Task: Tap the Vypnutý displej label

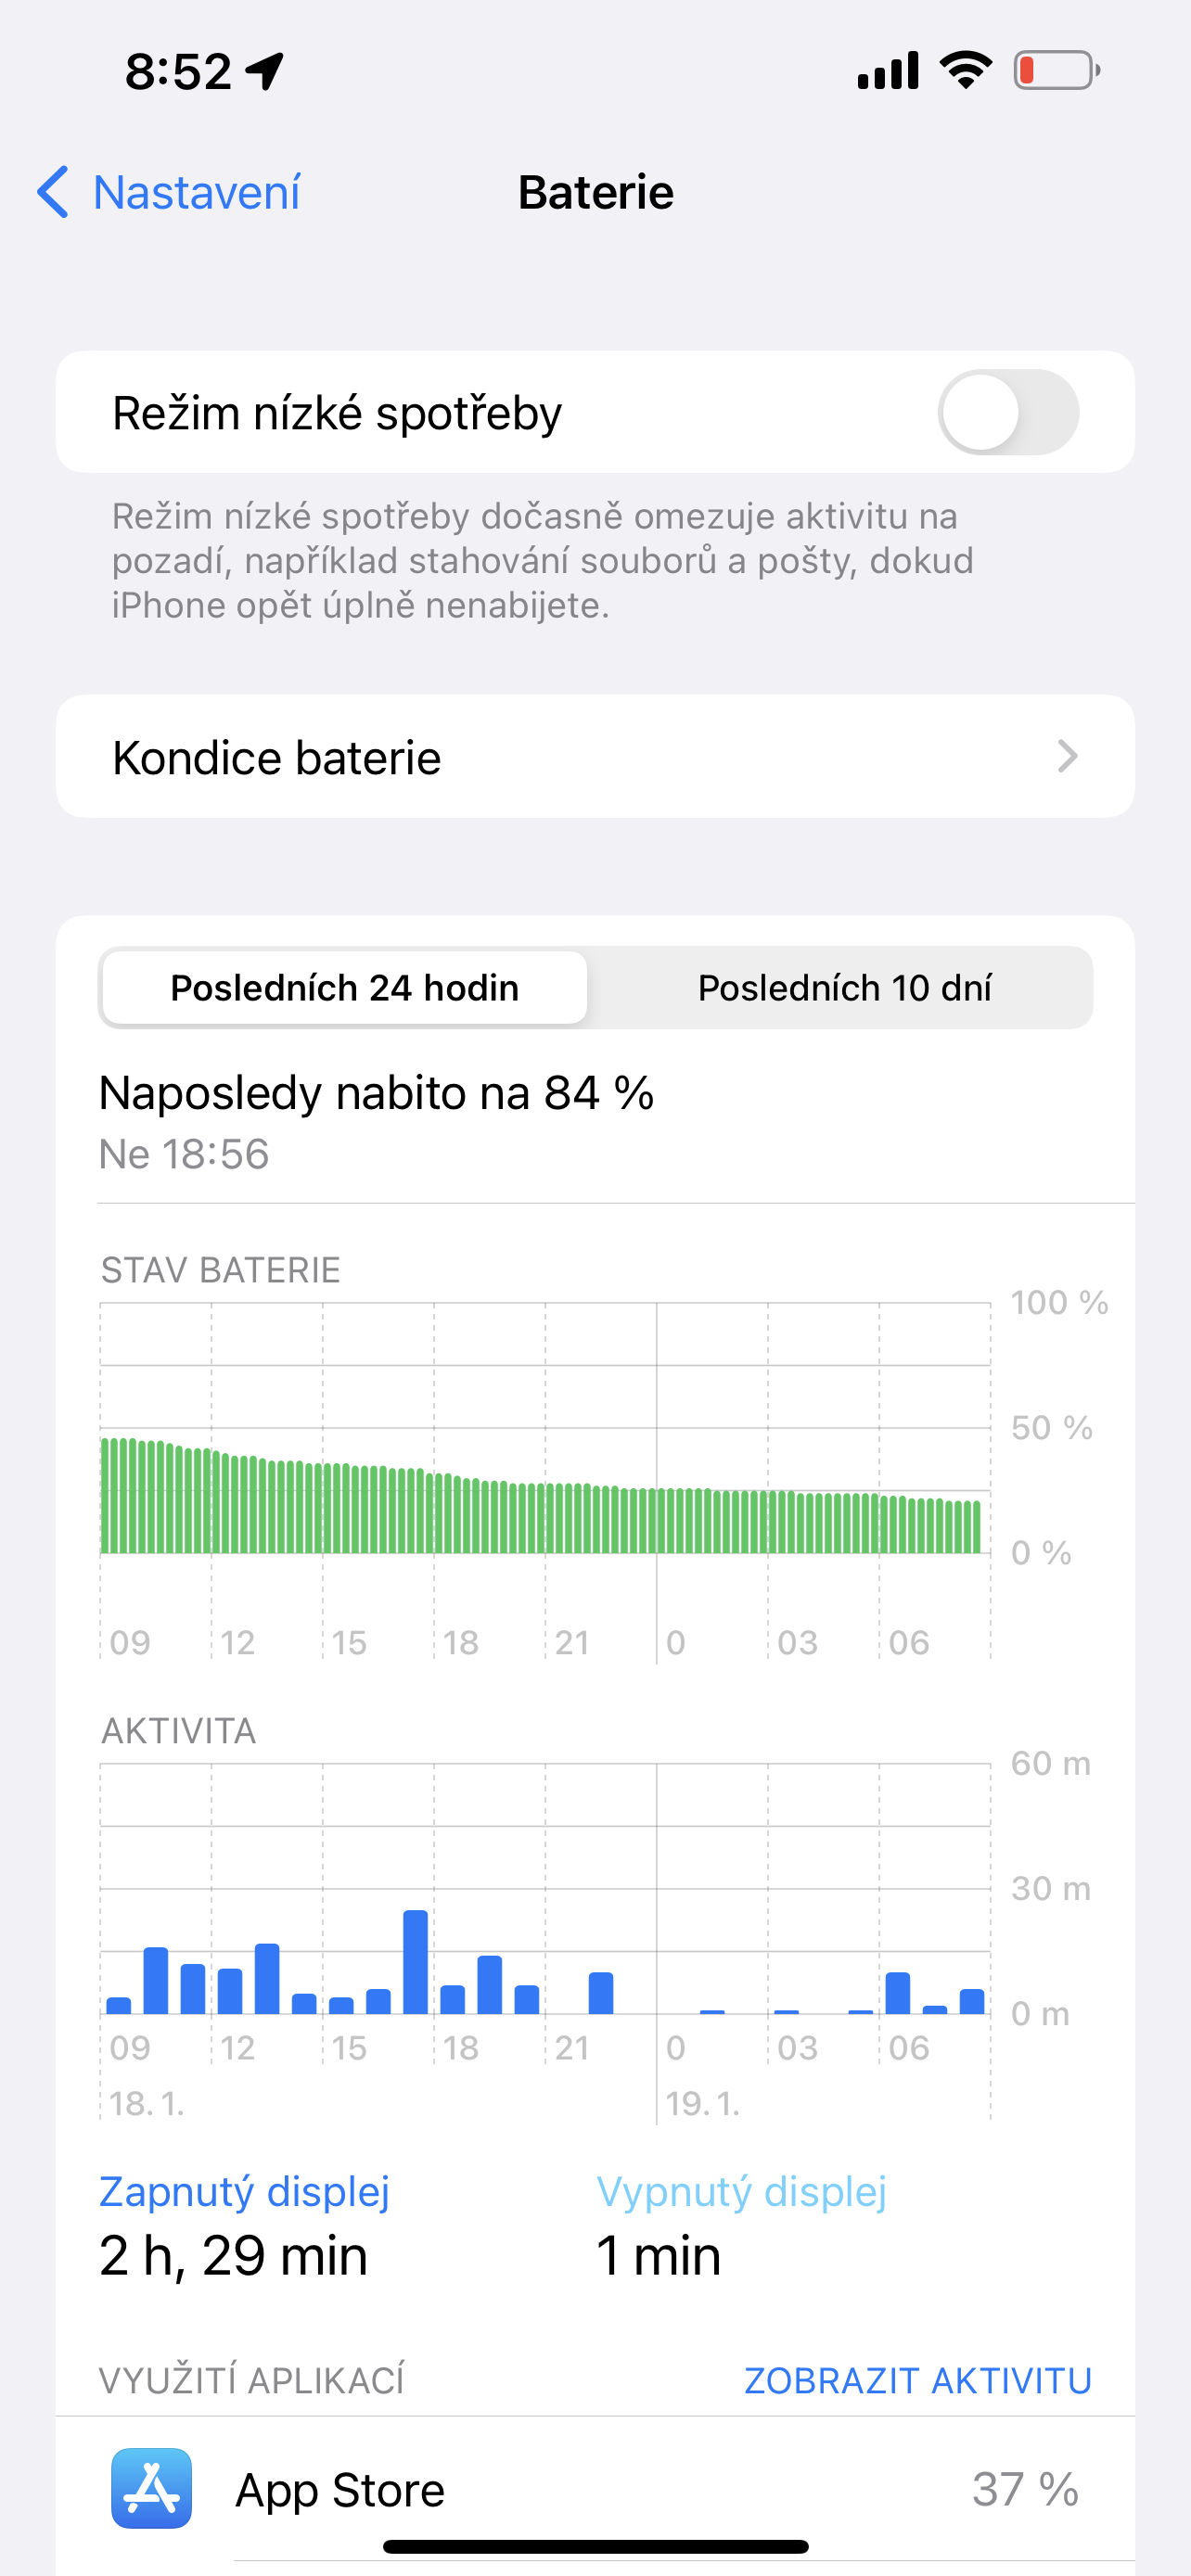Action: 741,2191
